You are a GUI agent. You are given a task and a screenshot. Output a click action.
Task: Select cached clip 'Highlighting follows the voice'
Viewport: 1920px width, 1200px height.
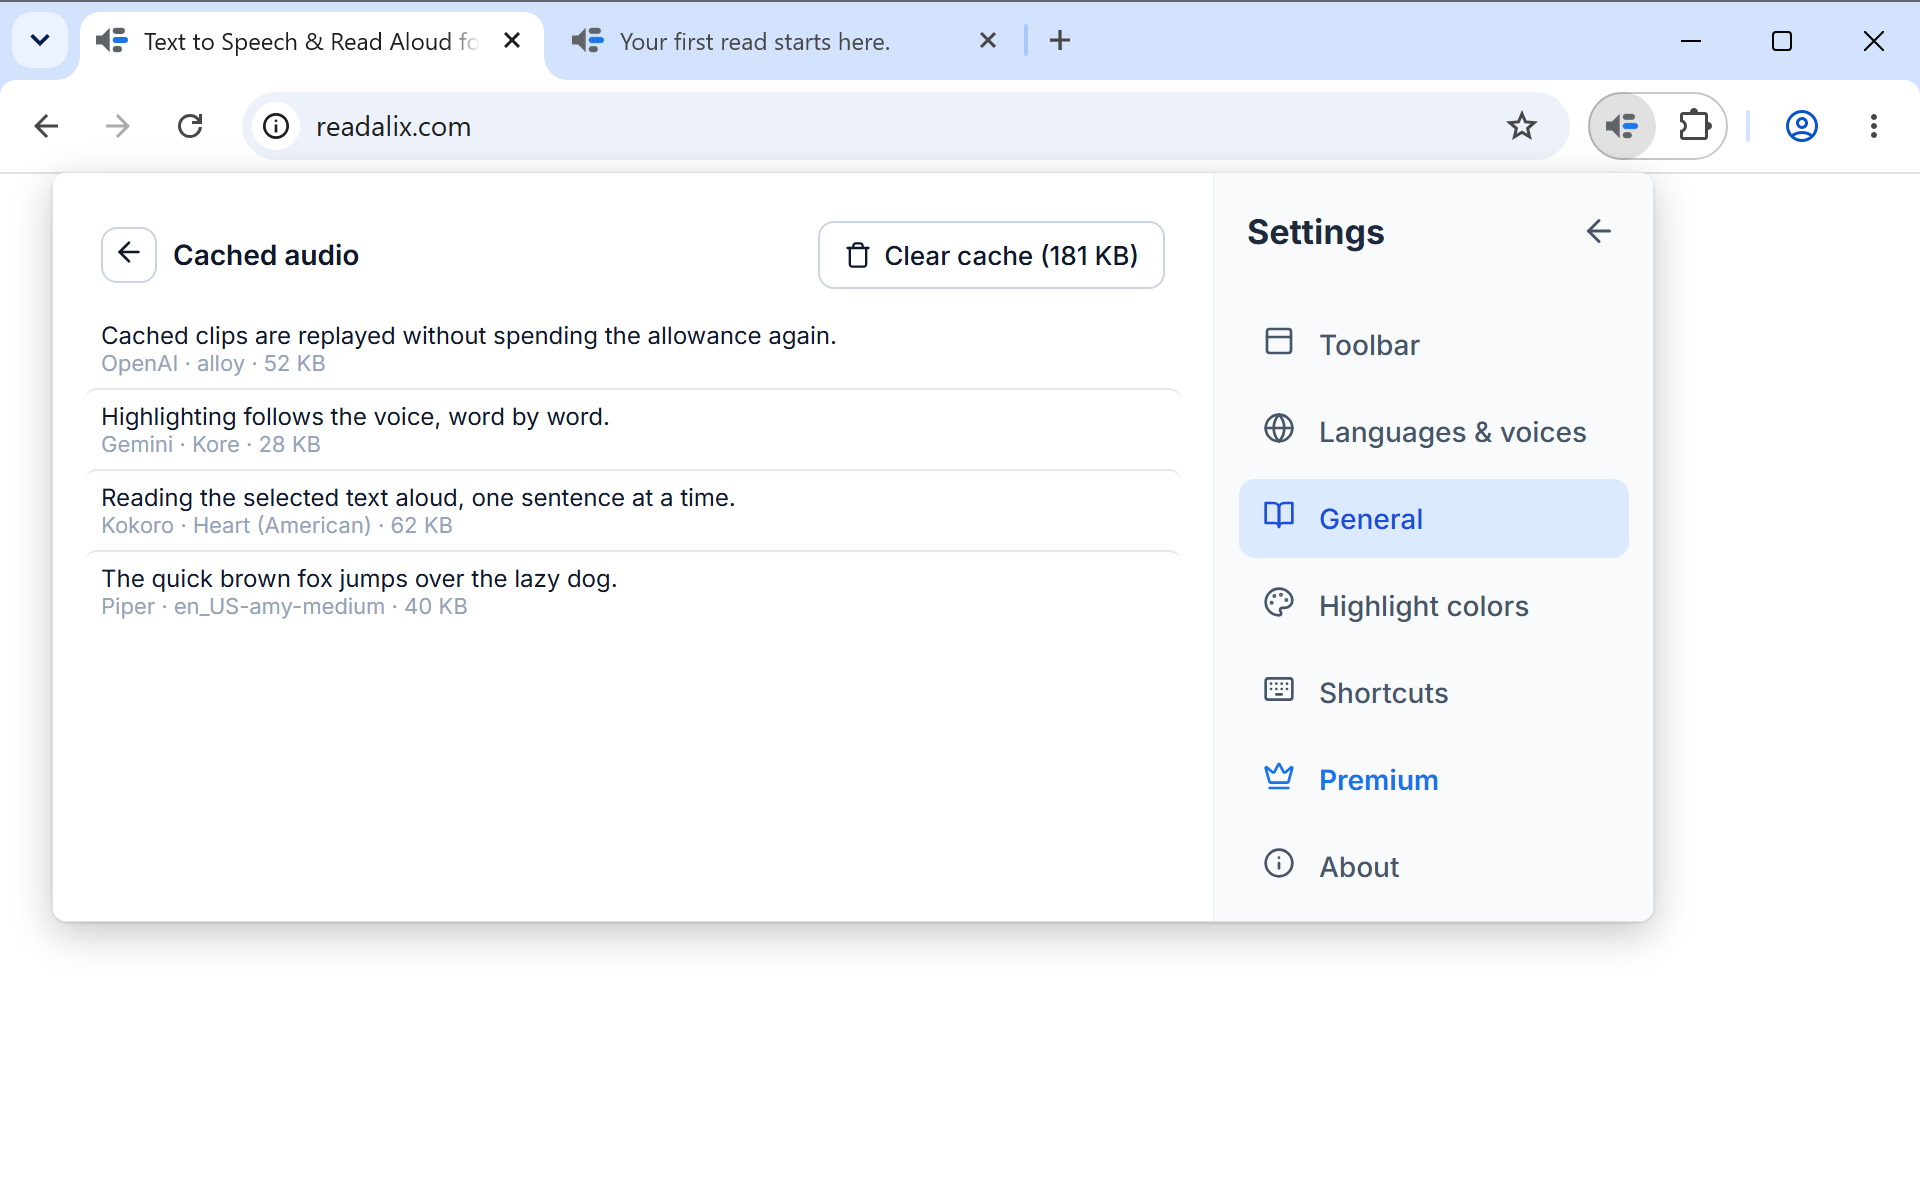click(633, 430)
